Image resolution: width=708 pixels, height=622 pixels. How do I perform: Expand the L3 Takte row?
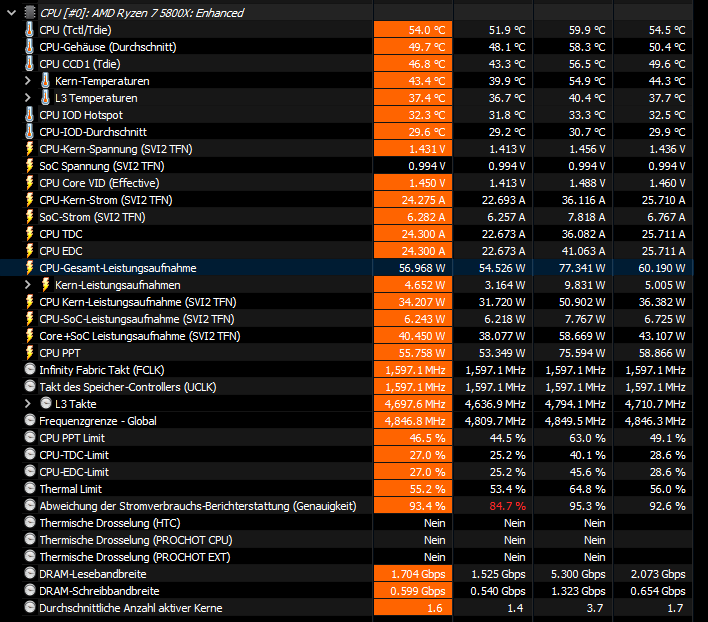click(28, 404)
